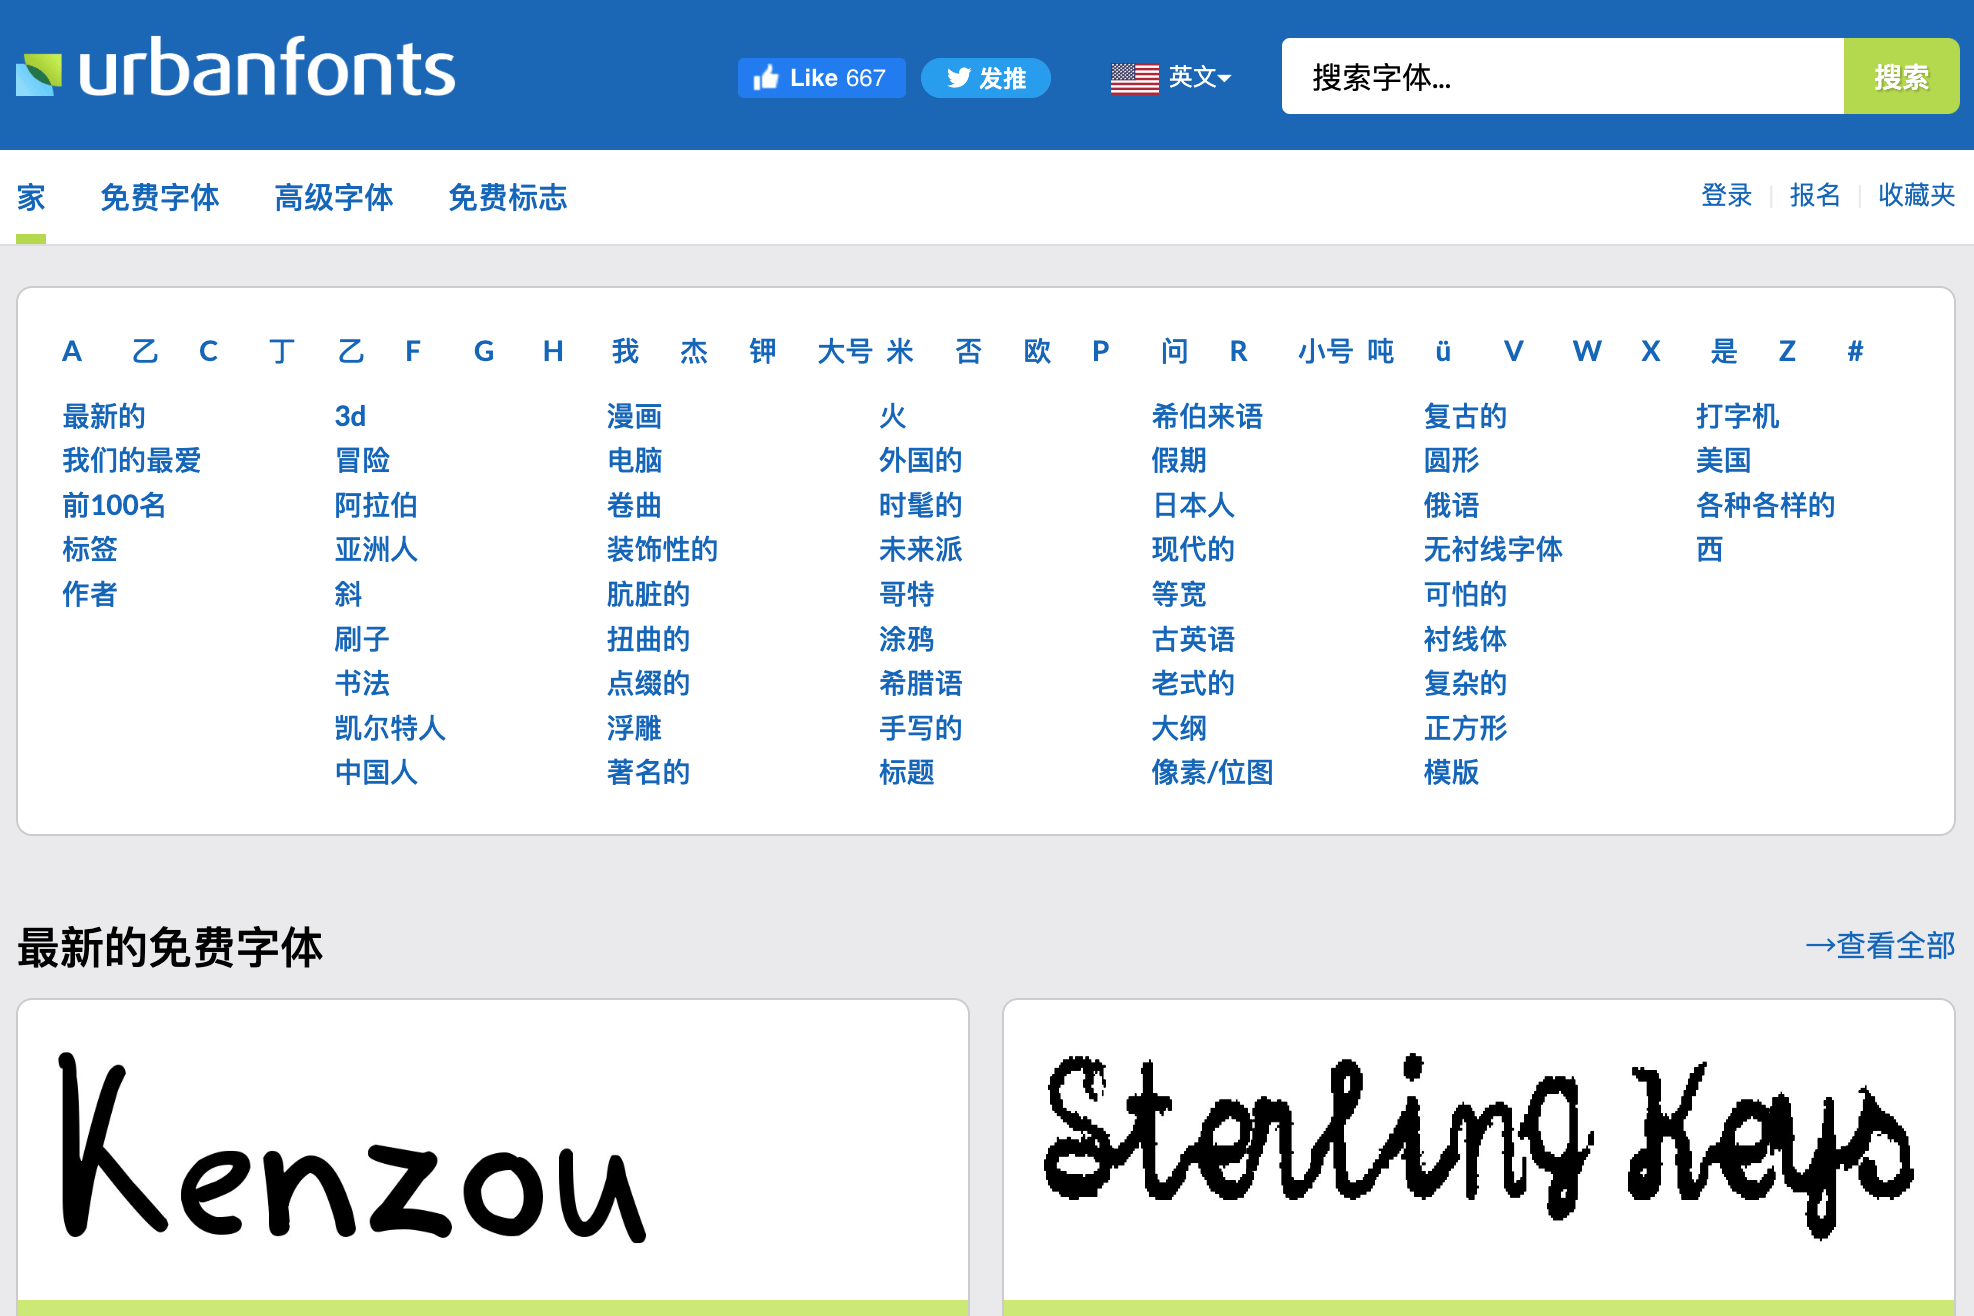Open the 手写的 handwritten category

coord(920,728)
